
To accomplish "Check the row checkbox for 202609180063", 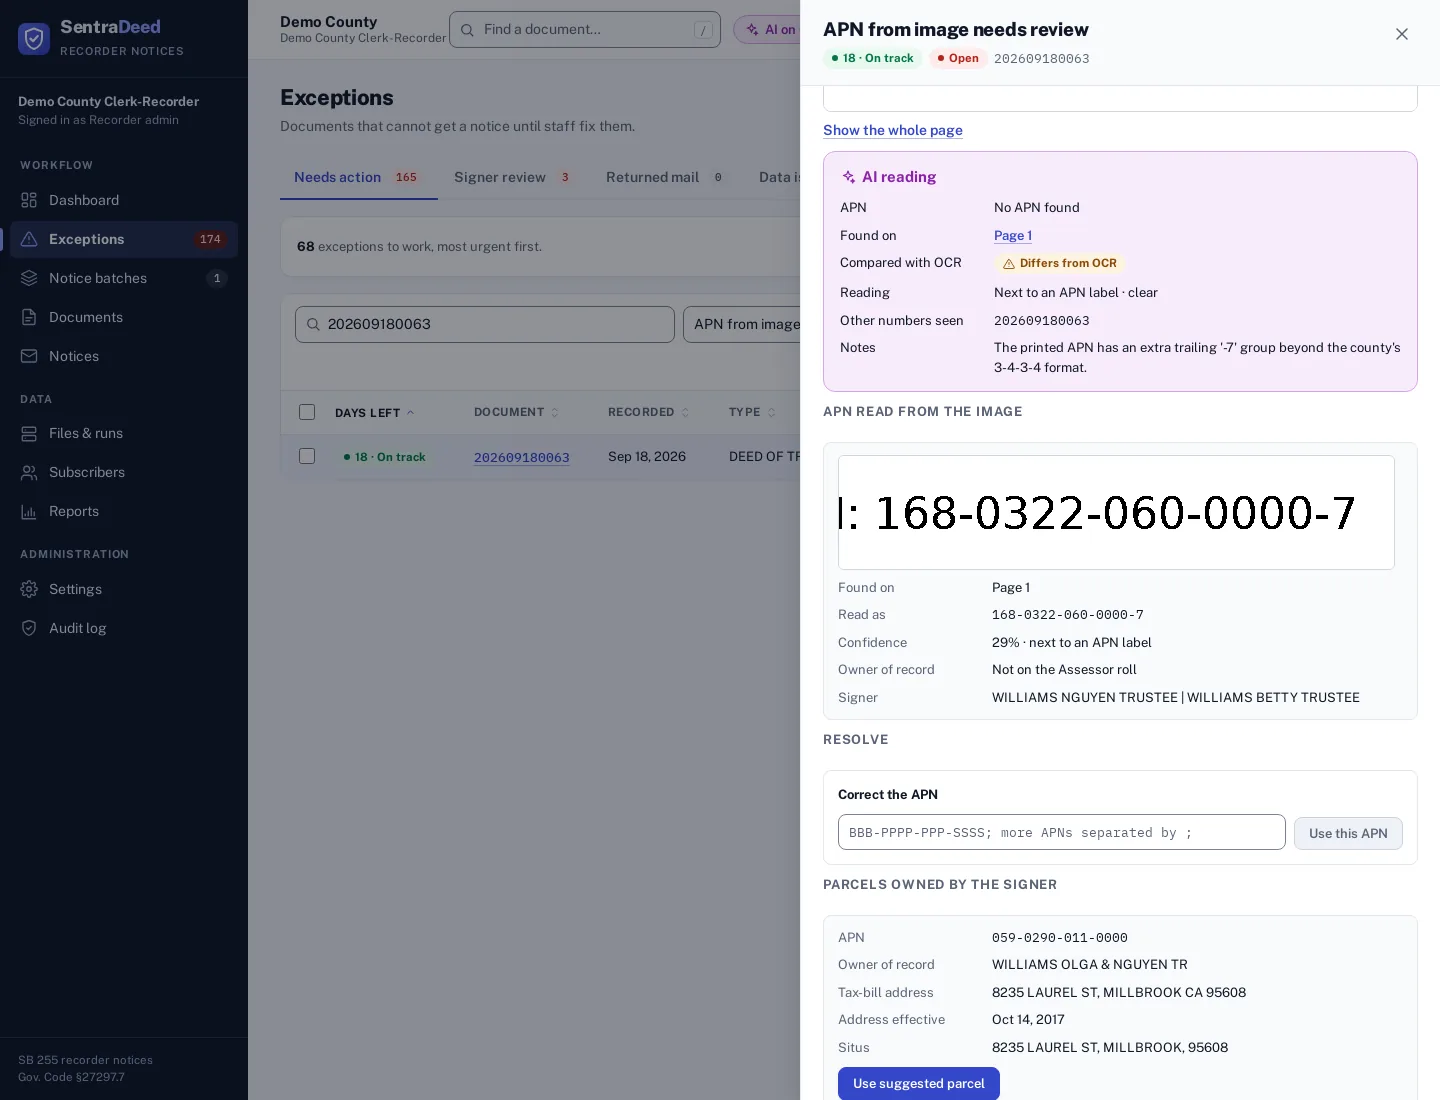I will coord(307,456).
